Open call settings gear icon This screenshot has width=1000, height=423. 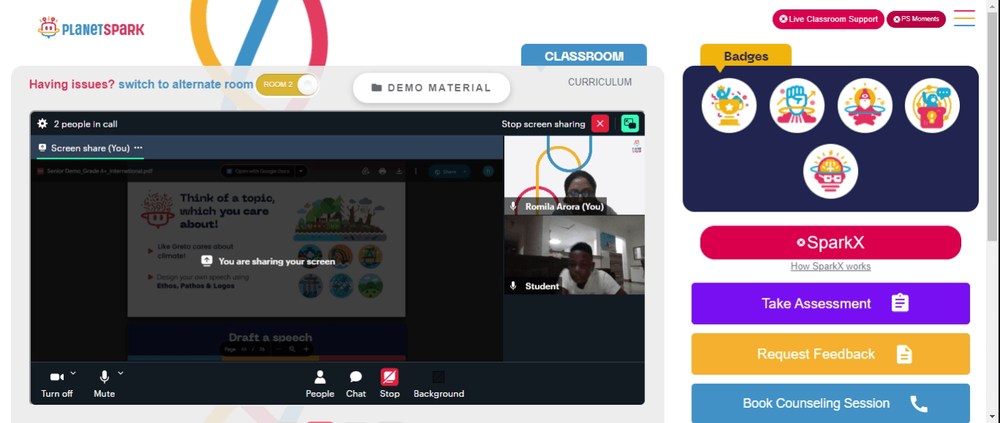click(42, 124)
